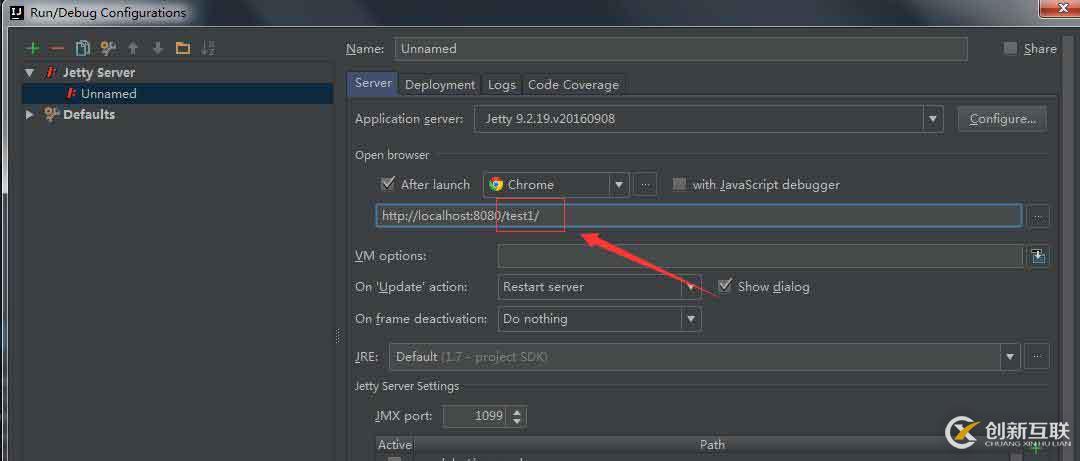Uncheck After launch checkbox
Image resolution: width=1080 pixels, height=461 pixels.
coord(387,184)
